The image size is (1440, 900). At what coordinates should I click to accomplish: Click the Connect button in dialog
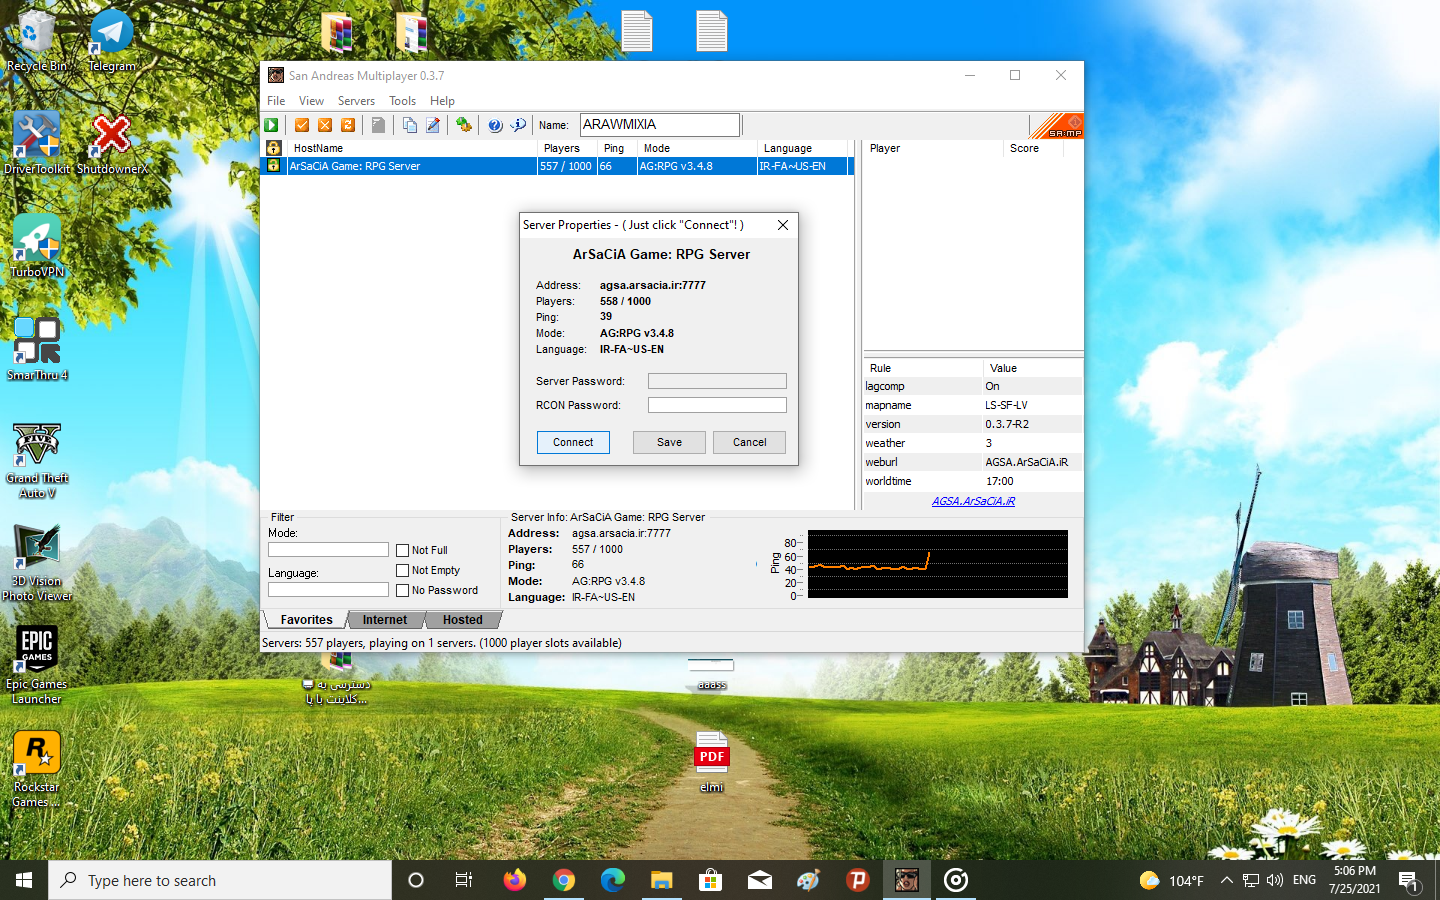573,442
